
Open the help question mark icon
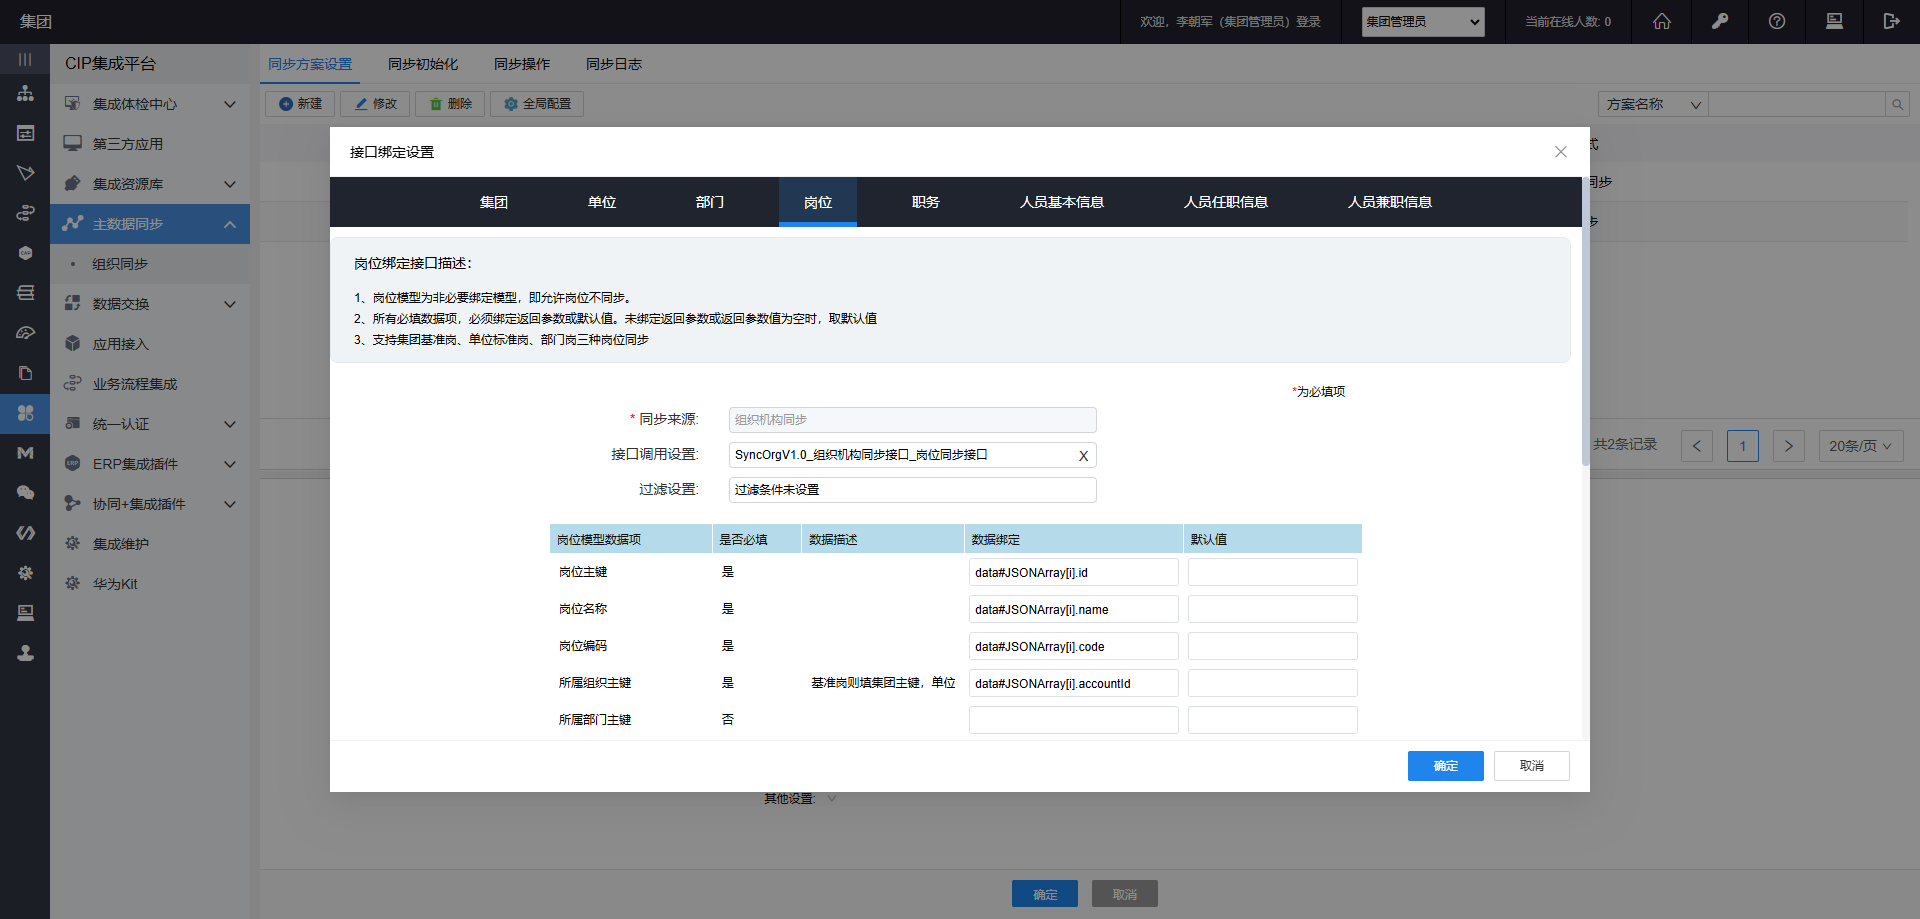point(1776,21)
